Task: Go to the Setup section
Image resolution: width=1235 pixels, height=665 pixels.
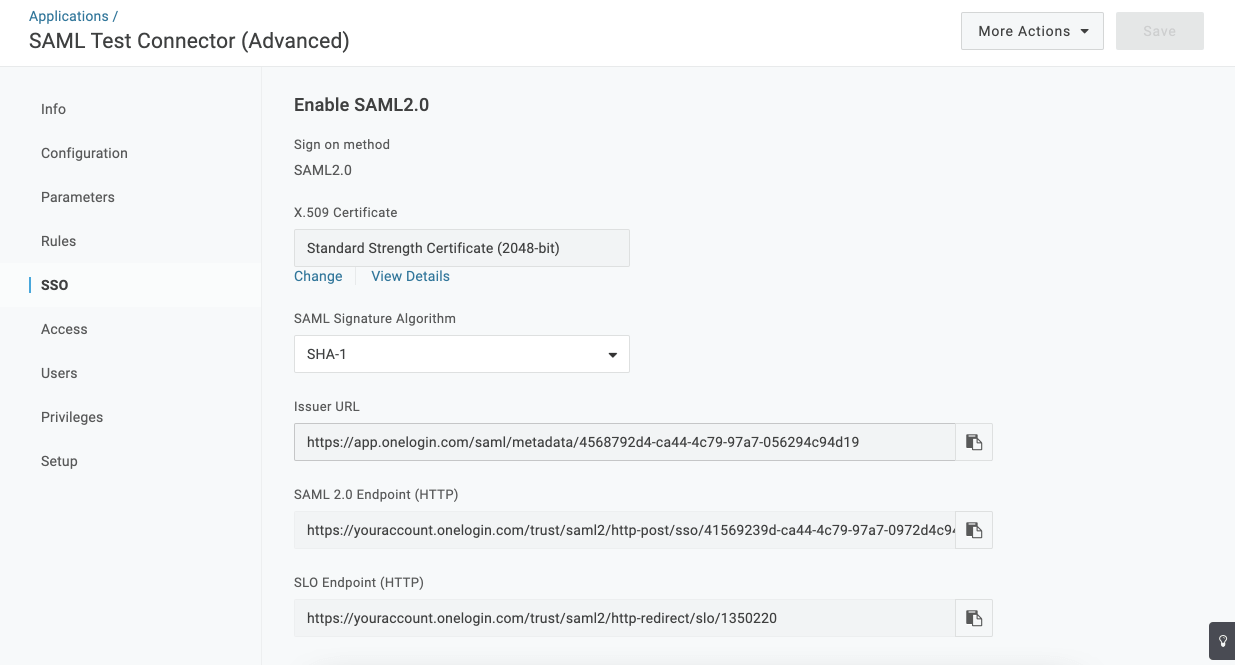Action: (59, 461)
